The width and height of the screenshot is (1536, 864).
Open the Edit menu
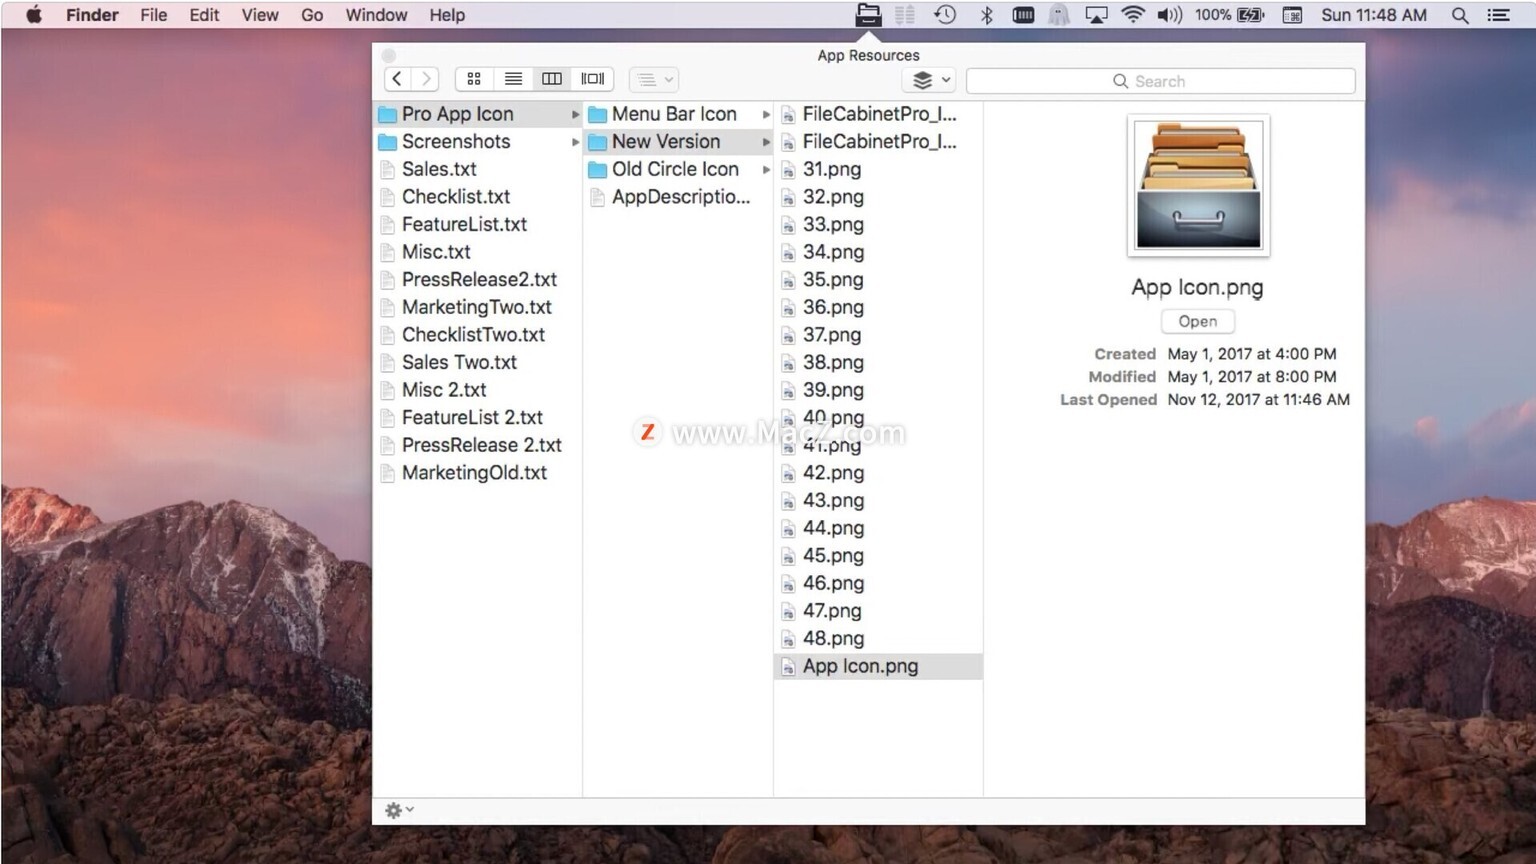204,15
